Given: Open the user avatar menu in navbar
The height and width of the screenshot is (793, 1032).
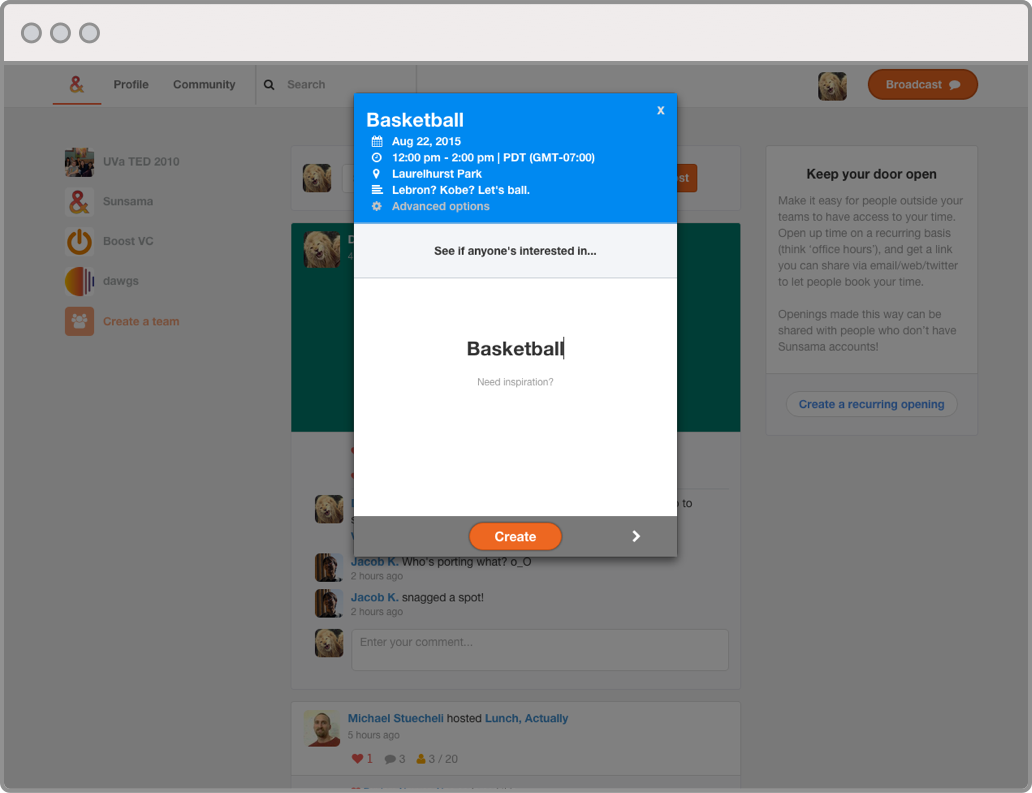Looking at the screenshot, I should point(832,86).
